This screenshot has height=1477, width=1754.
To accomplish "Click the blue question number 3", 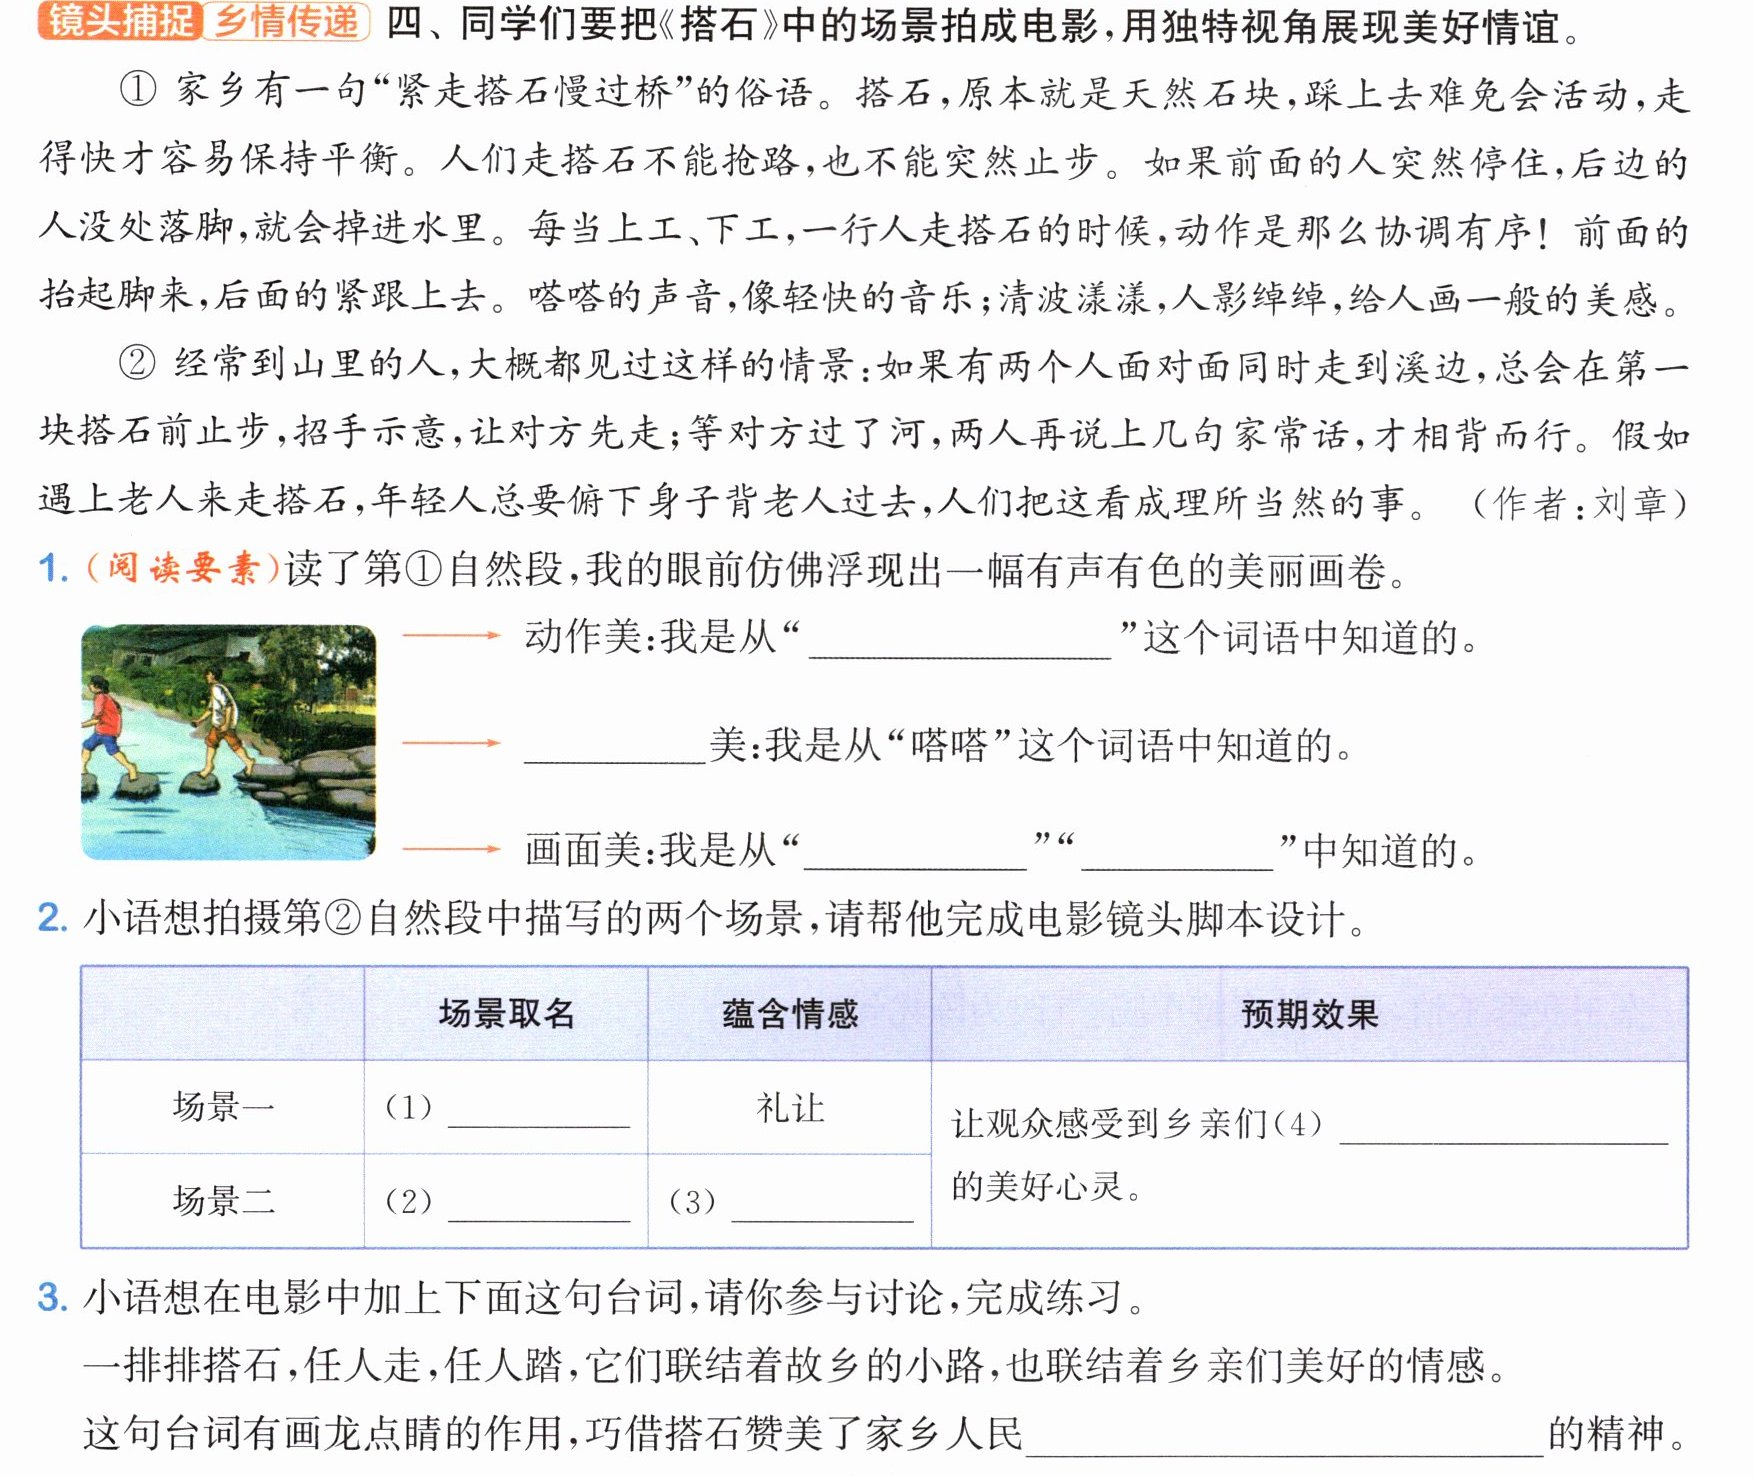I will (x=52, y=1298).
